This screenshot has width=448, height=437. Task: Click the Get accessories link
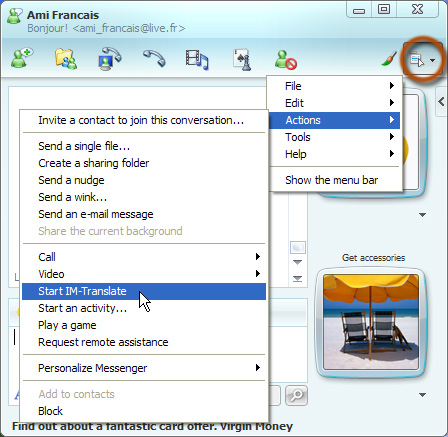coord(373,258)
